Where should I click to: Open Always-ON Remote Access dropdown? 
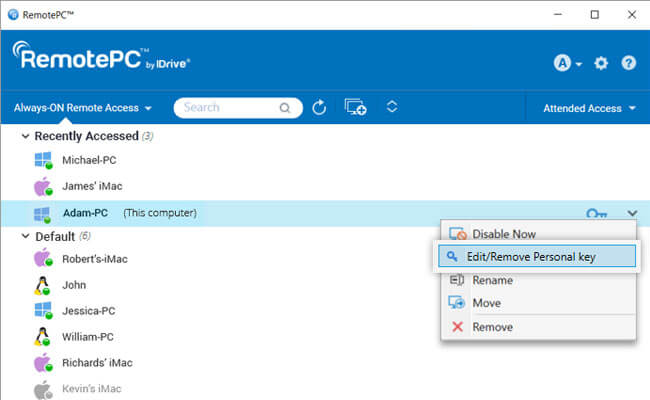pyautogui.click(x=82, y=108)
